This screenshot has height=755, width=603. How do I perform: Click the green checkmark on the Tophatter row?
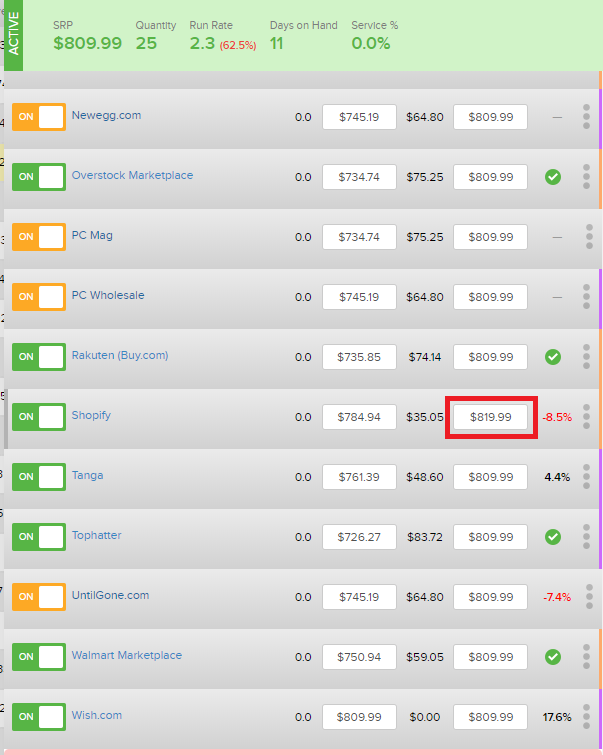(x=553, y=537)
